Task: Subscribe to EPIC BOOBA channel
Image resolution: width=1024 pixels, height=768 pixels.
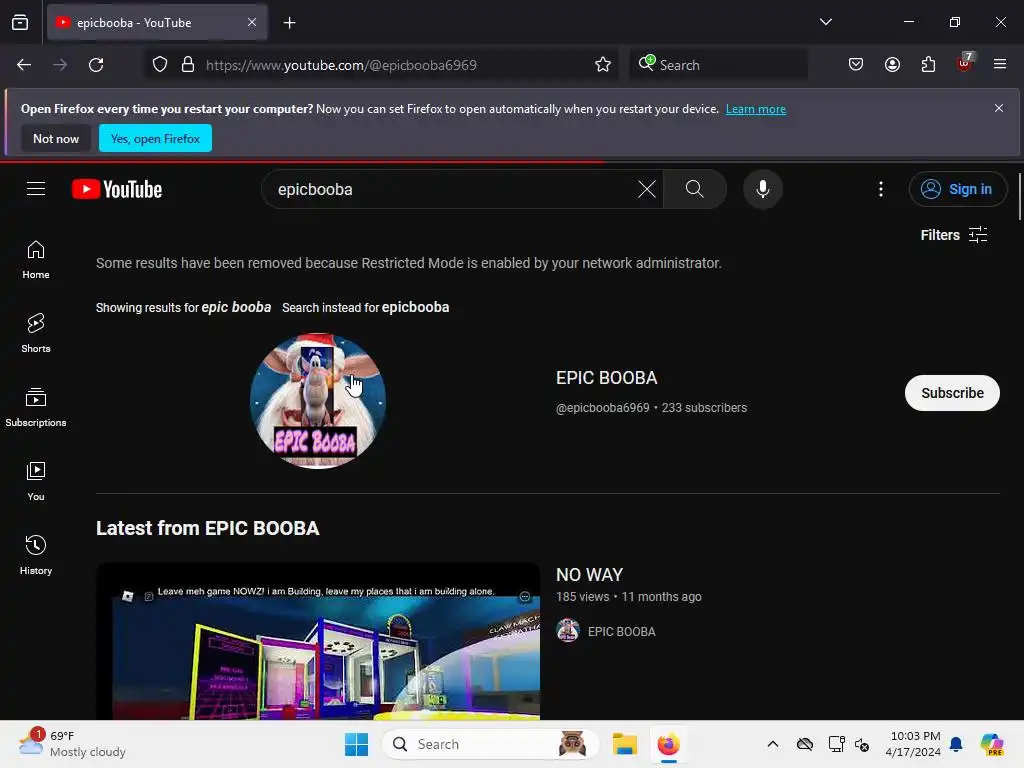Action: (x=952, y=393)
